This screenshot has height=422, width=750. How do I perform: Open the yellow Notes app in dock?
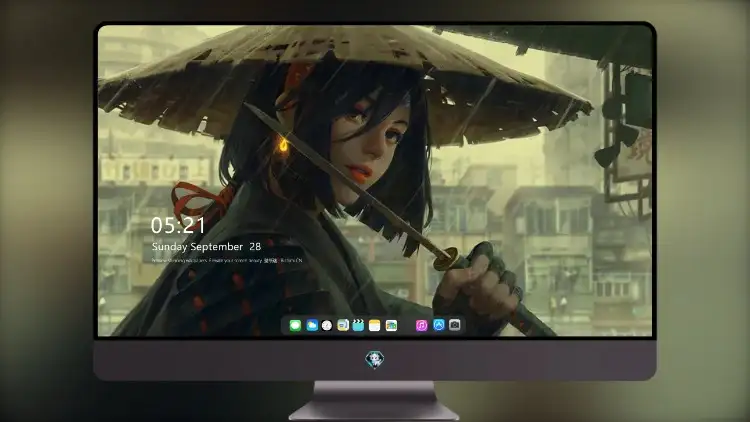(375, 325)
